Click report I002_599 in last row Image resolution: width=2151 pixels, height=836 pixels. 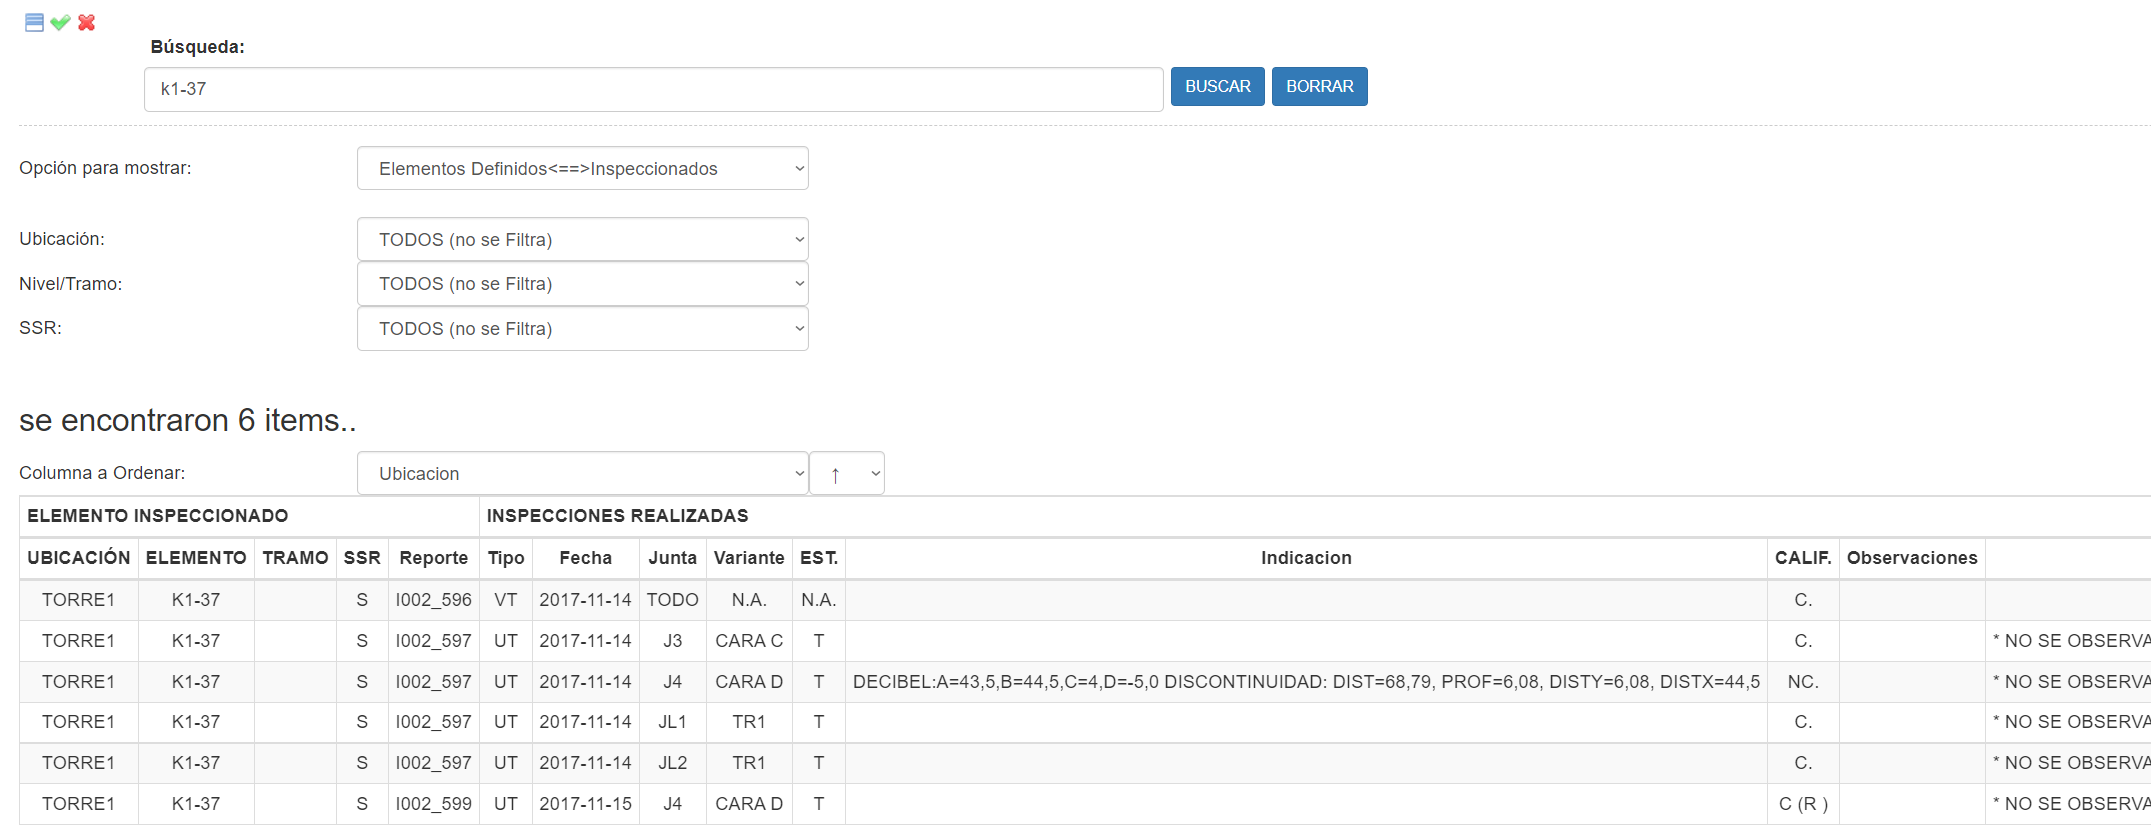pyautogui.click(x=433, y=804)
